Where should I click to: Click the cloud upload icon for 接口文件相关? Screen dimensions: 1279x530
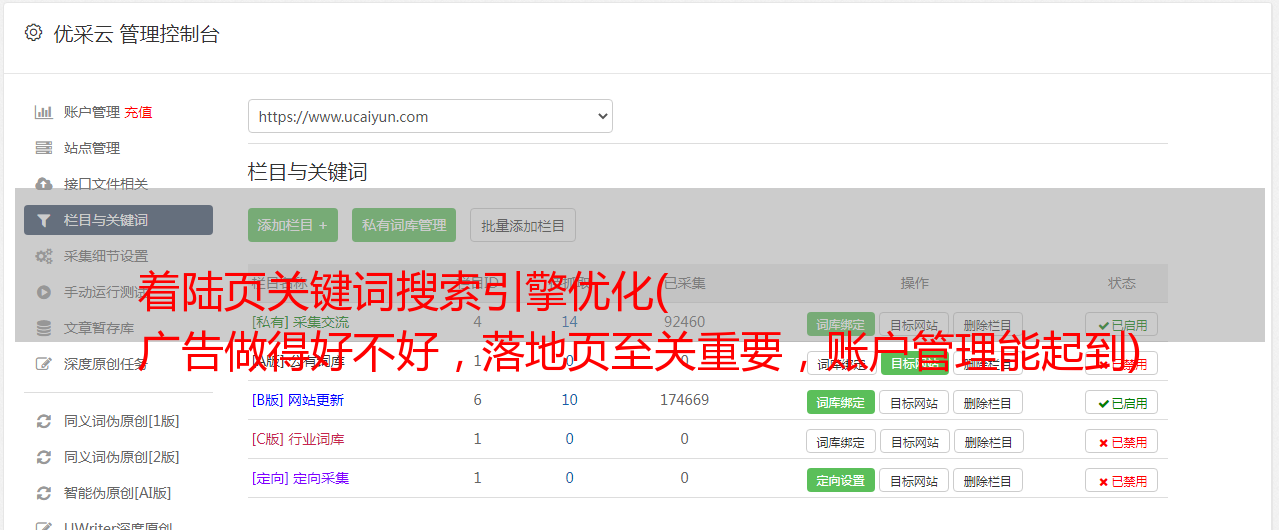pos(44,184)
